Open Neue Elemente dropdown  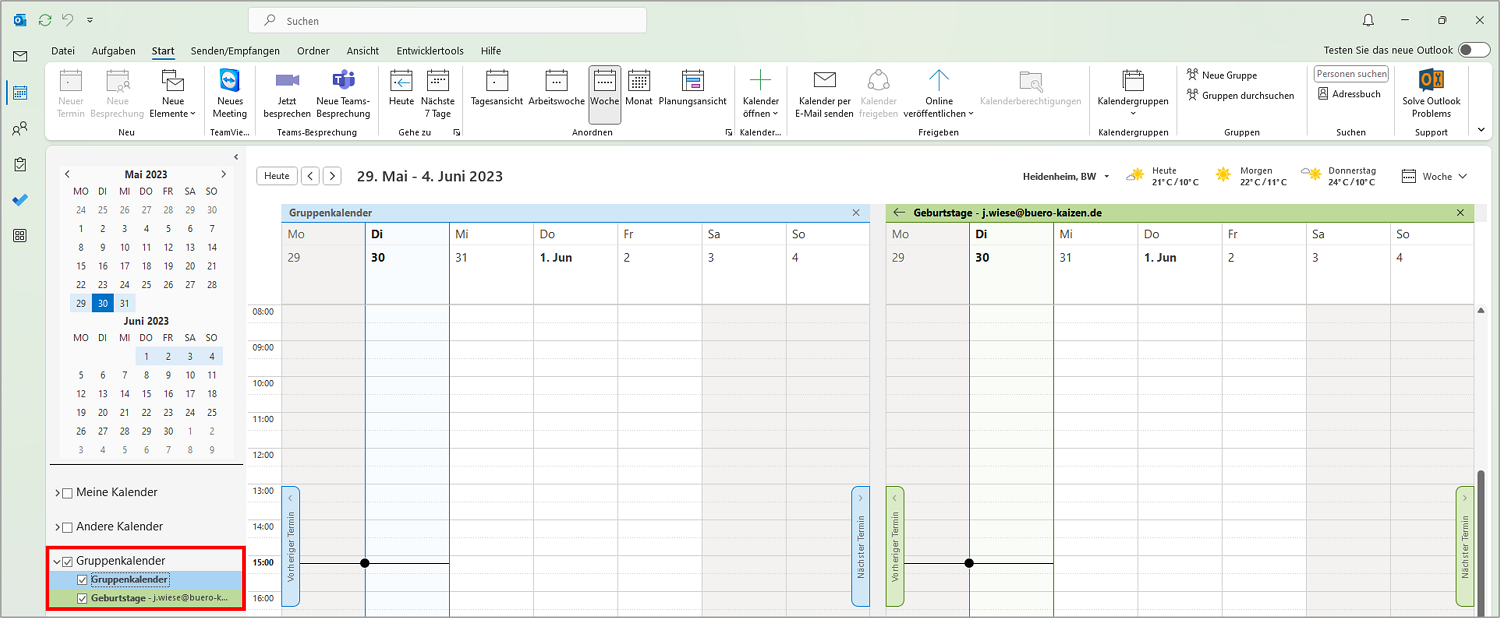[172, 94]
